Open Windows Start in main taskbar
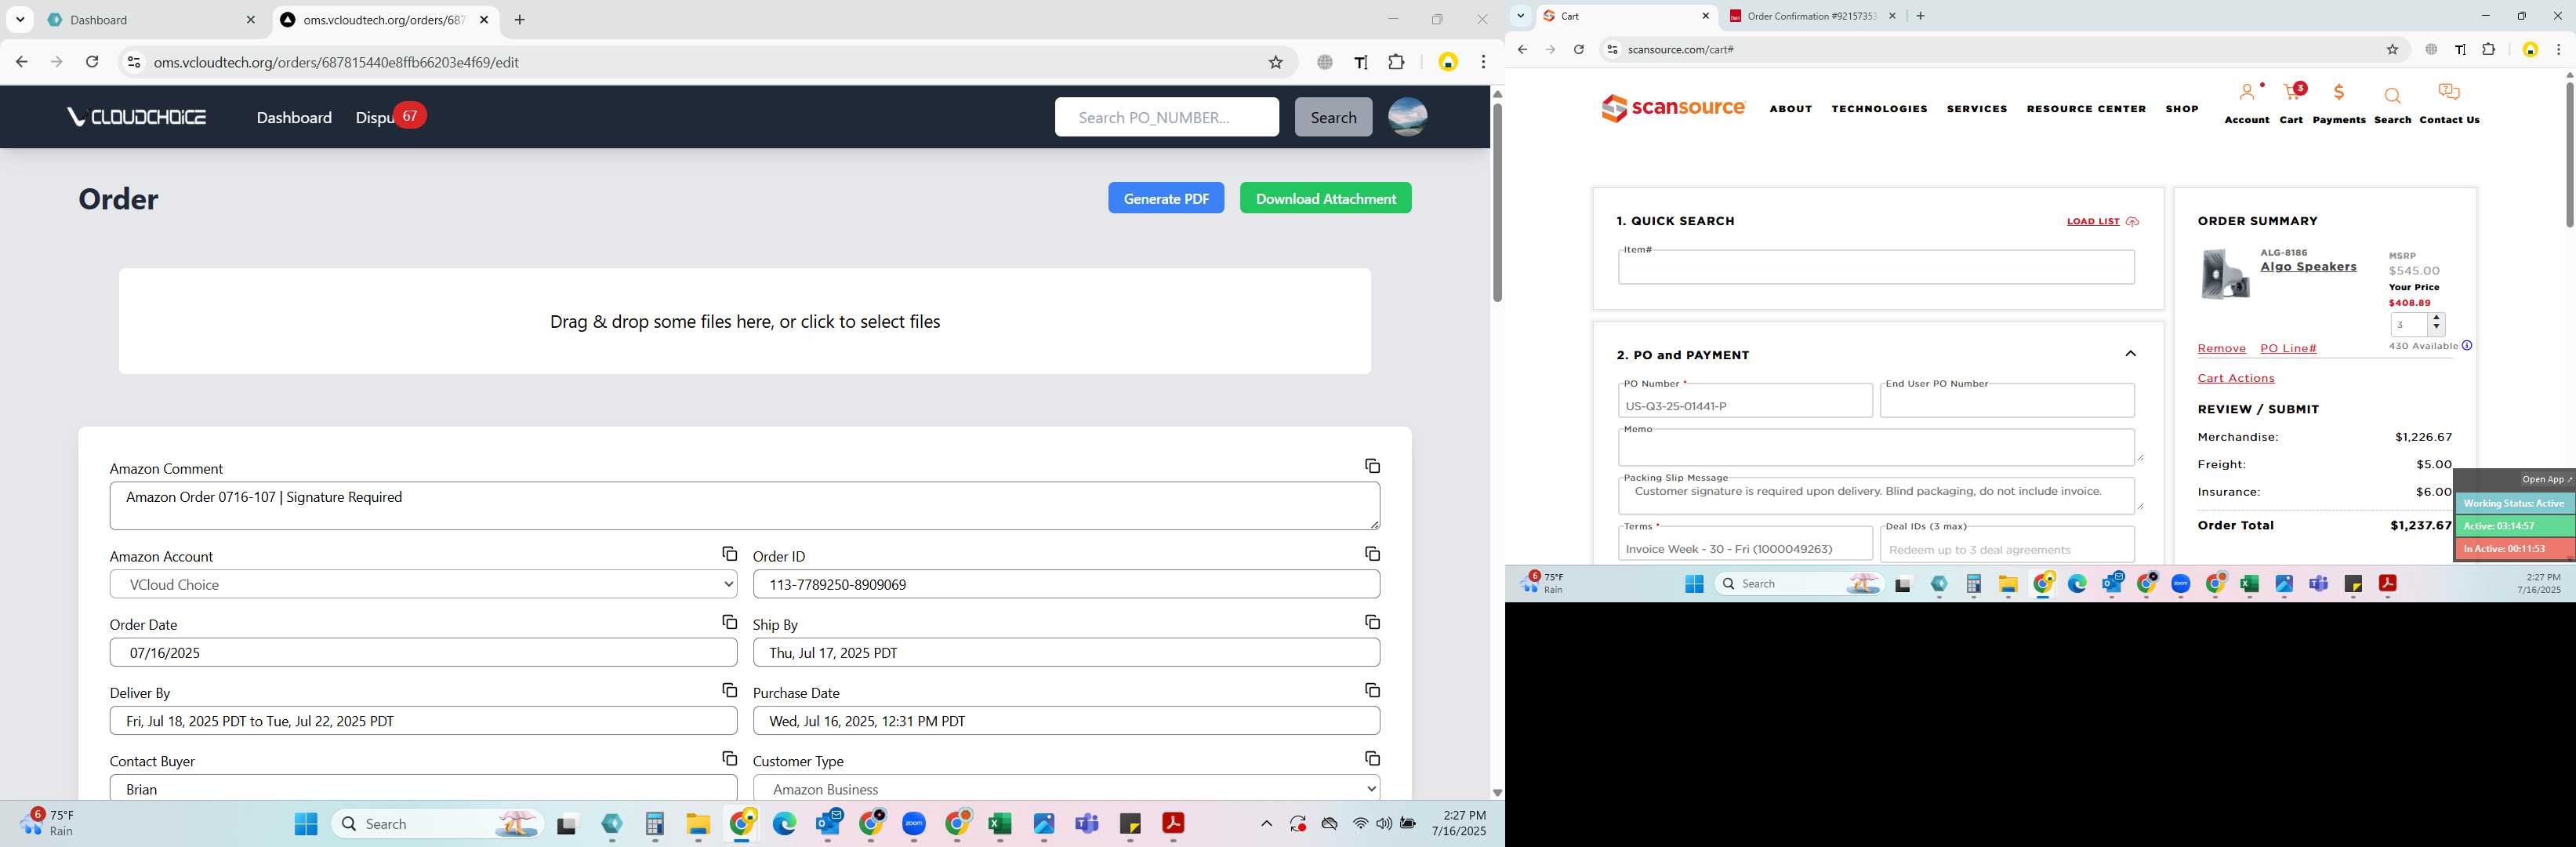The width and height of the screenshot is (2576, 847). tap(306, 824)
